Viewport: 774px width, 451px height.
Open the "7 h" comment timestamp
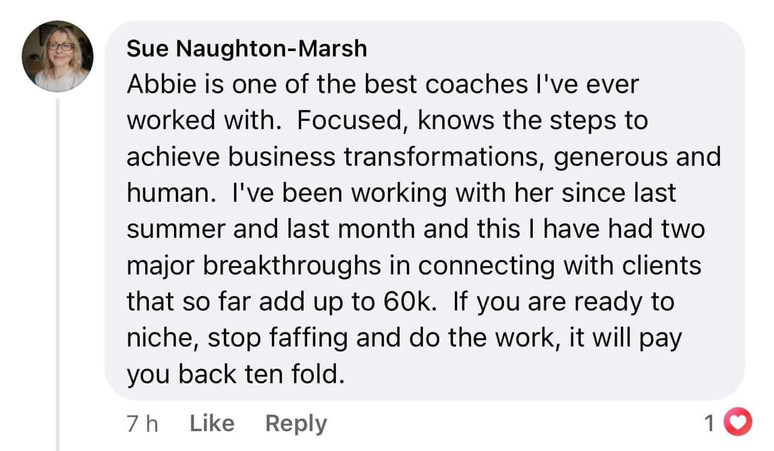click(143, 424)
